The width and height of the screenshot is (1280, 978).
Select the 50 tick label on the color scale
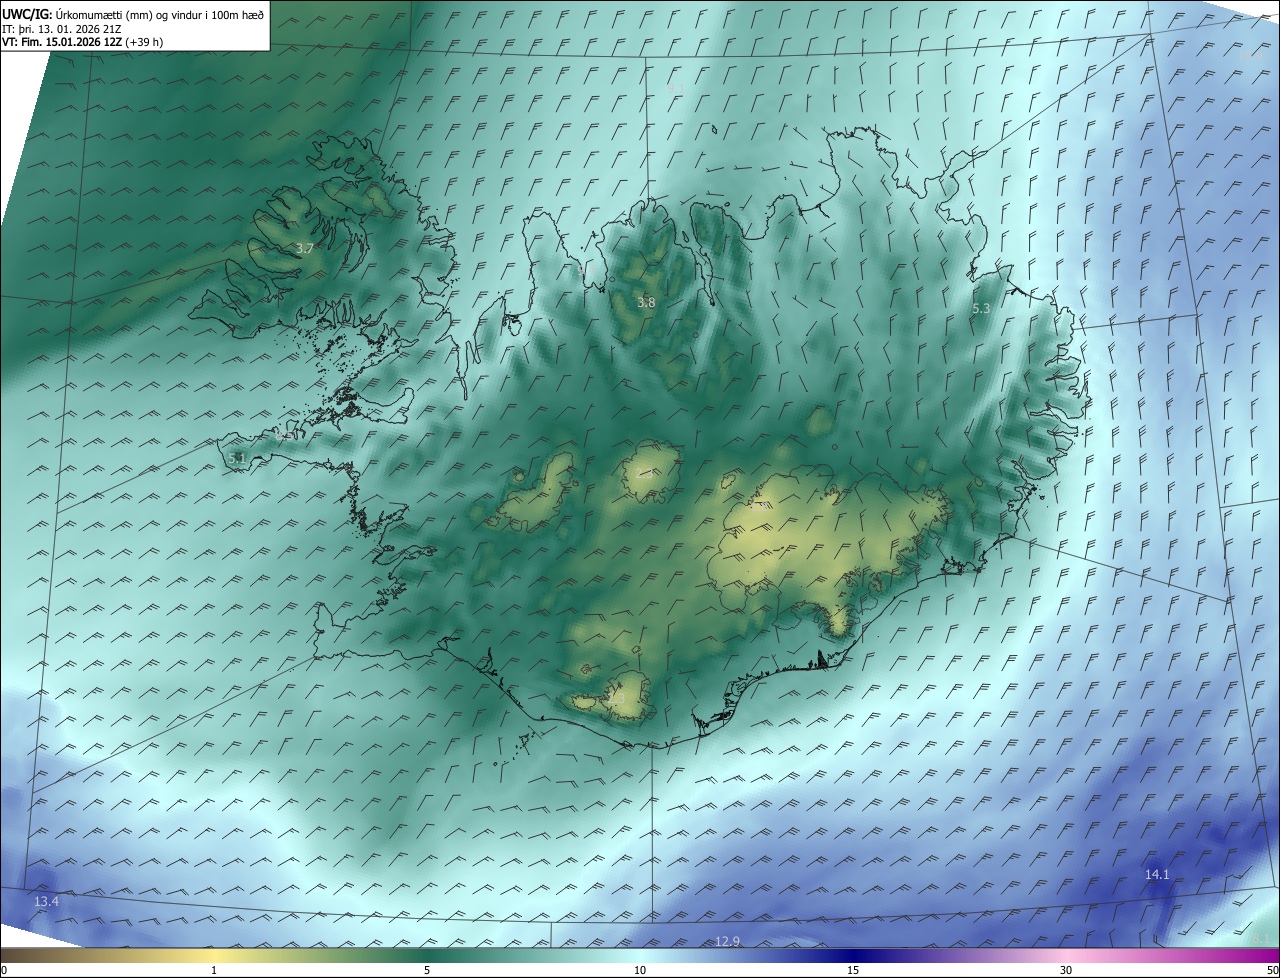coord(1272,970)
